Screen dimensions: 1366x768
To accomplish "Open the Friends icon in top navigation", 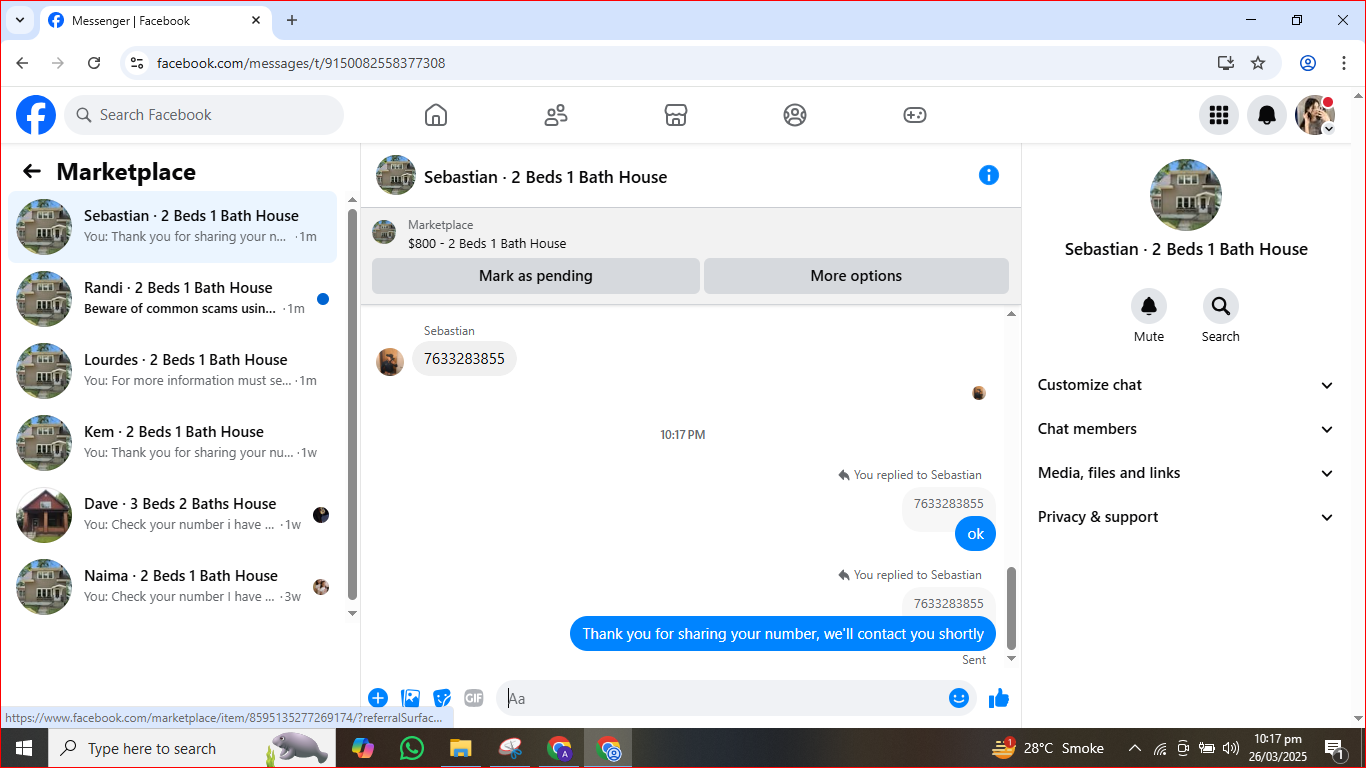I will 556,115.
